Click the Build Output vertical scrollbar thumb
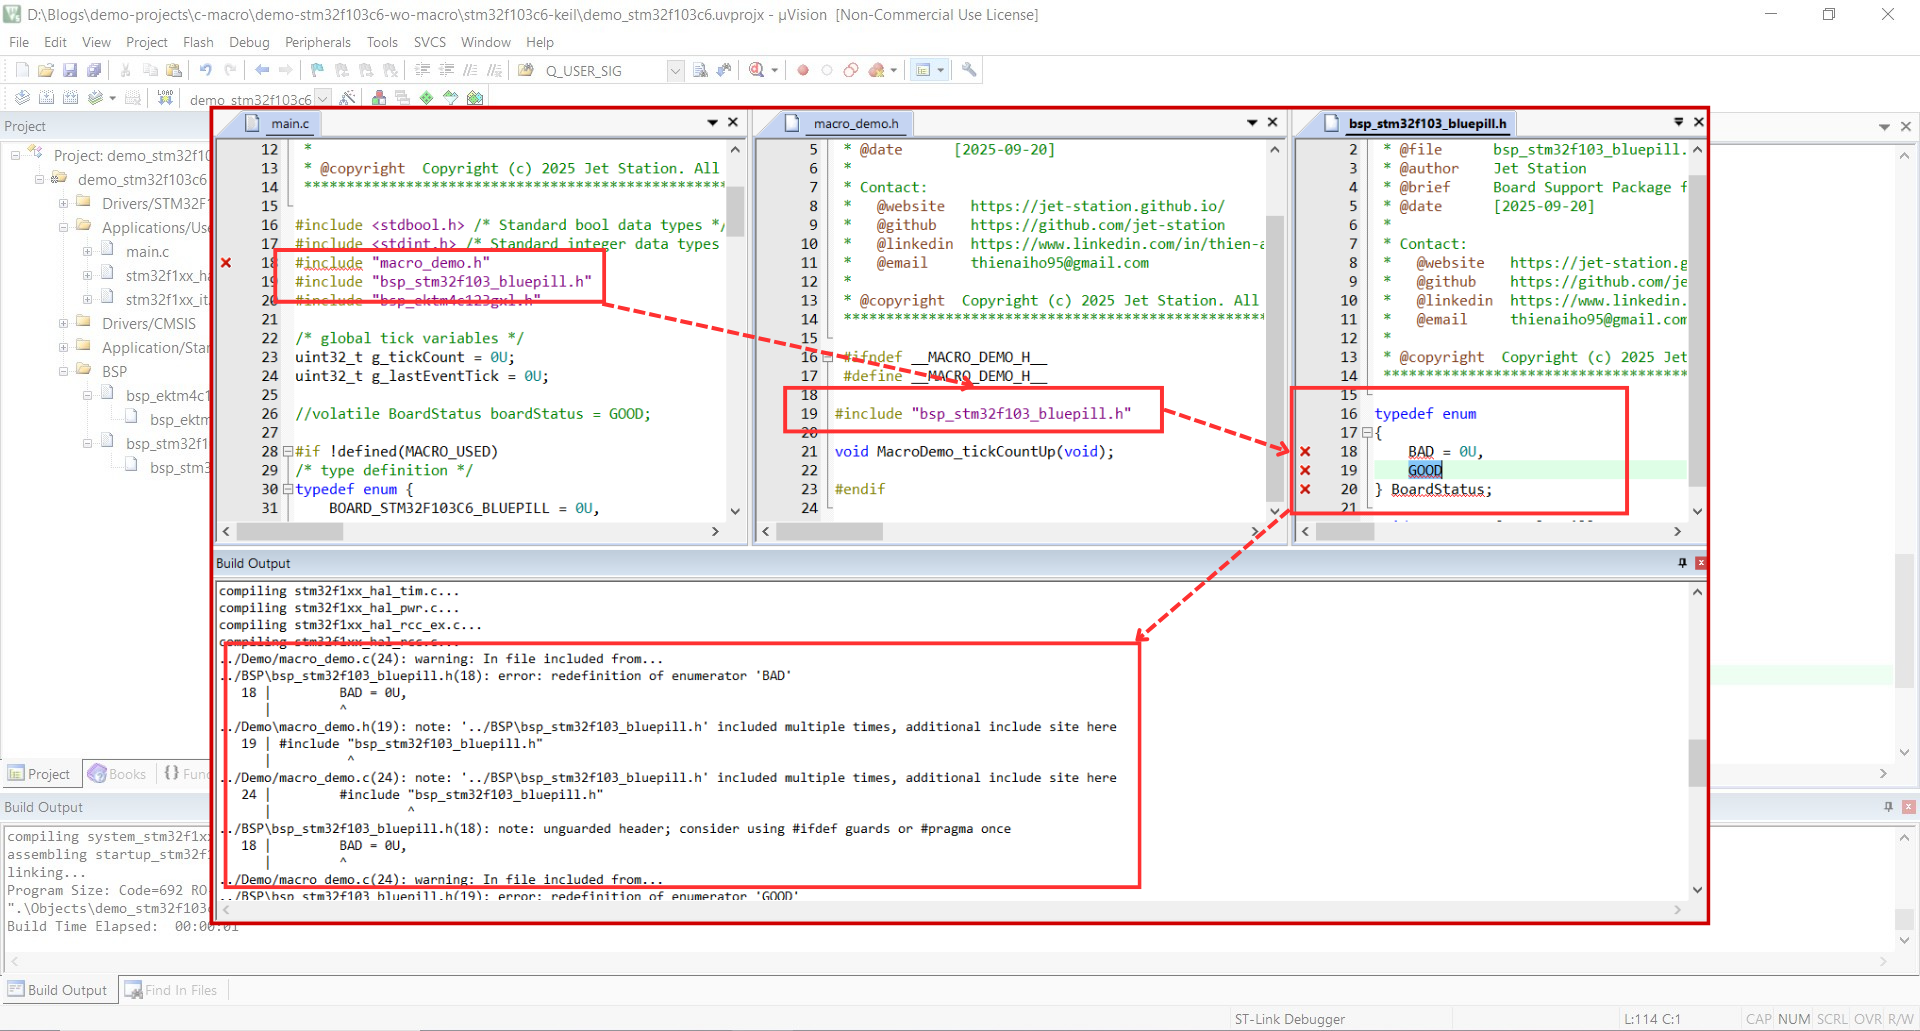The width and height of the screenshot is (1920, 1031). [x=1696, y=762]
